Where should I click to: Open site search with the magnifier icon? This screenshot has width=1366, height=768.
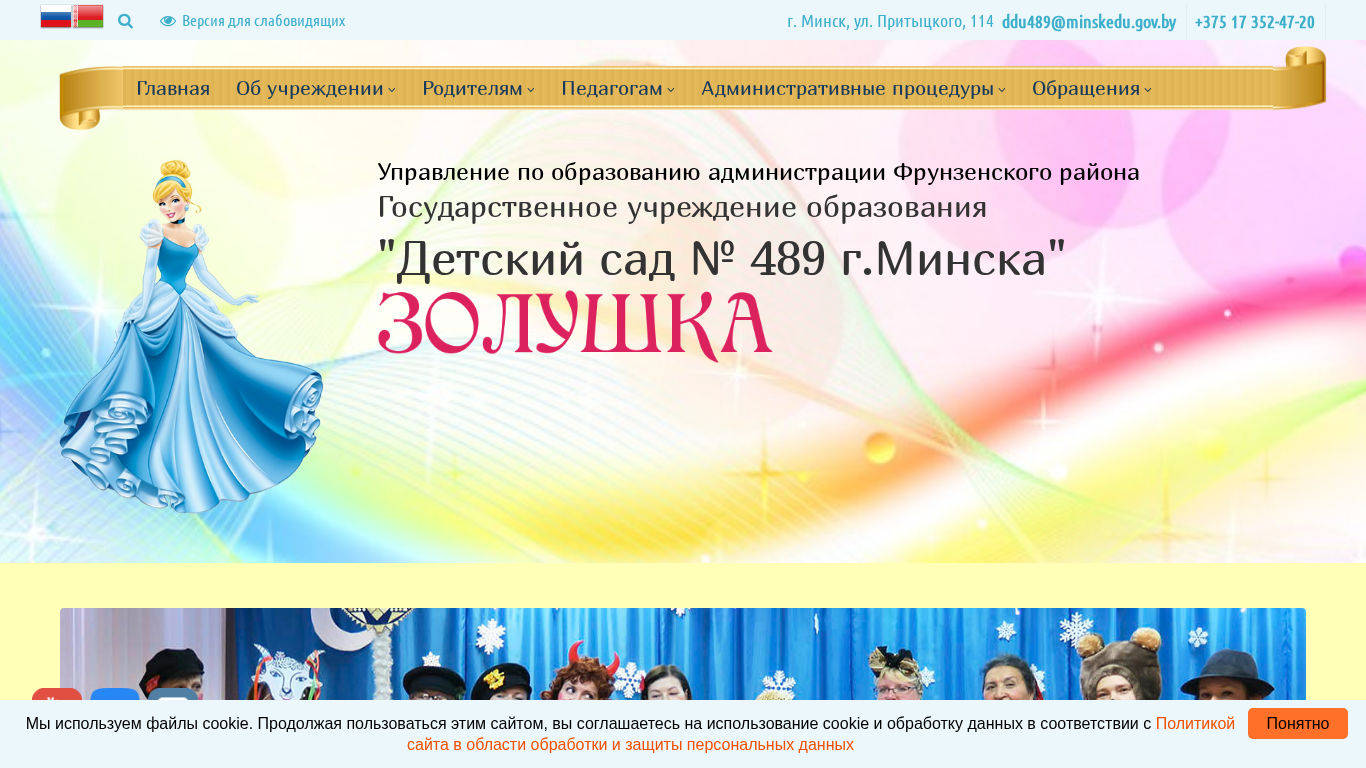125,21
